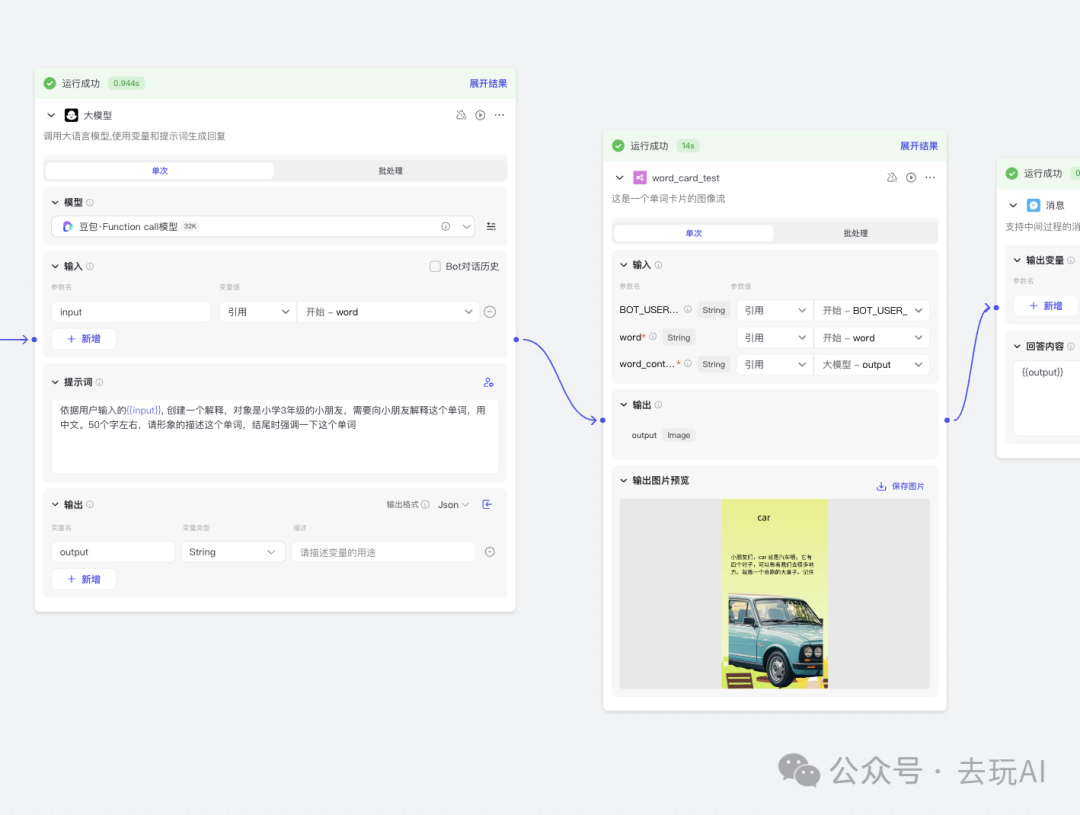1080x815 pixels.
Task: Switch to 批处理 tab in word_card_test
Action: tap(855, 234)
